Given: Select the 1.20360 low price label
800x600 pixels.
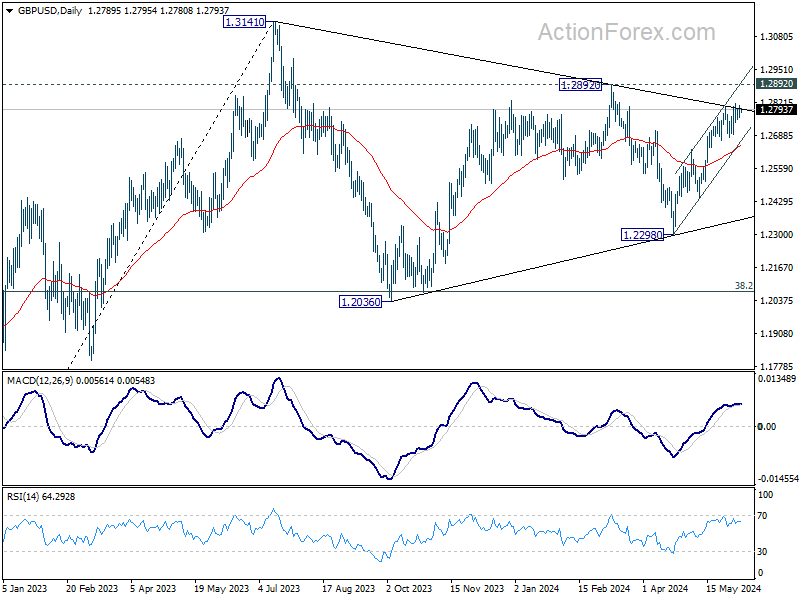Looking at the screenshot, I should (x=360, y=302).
